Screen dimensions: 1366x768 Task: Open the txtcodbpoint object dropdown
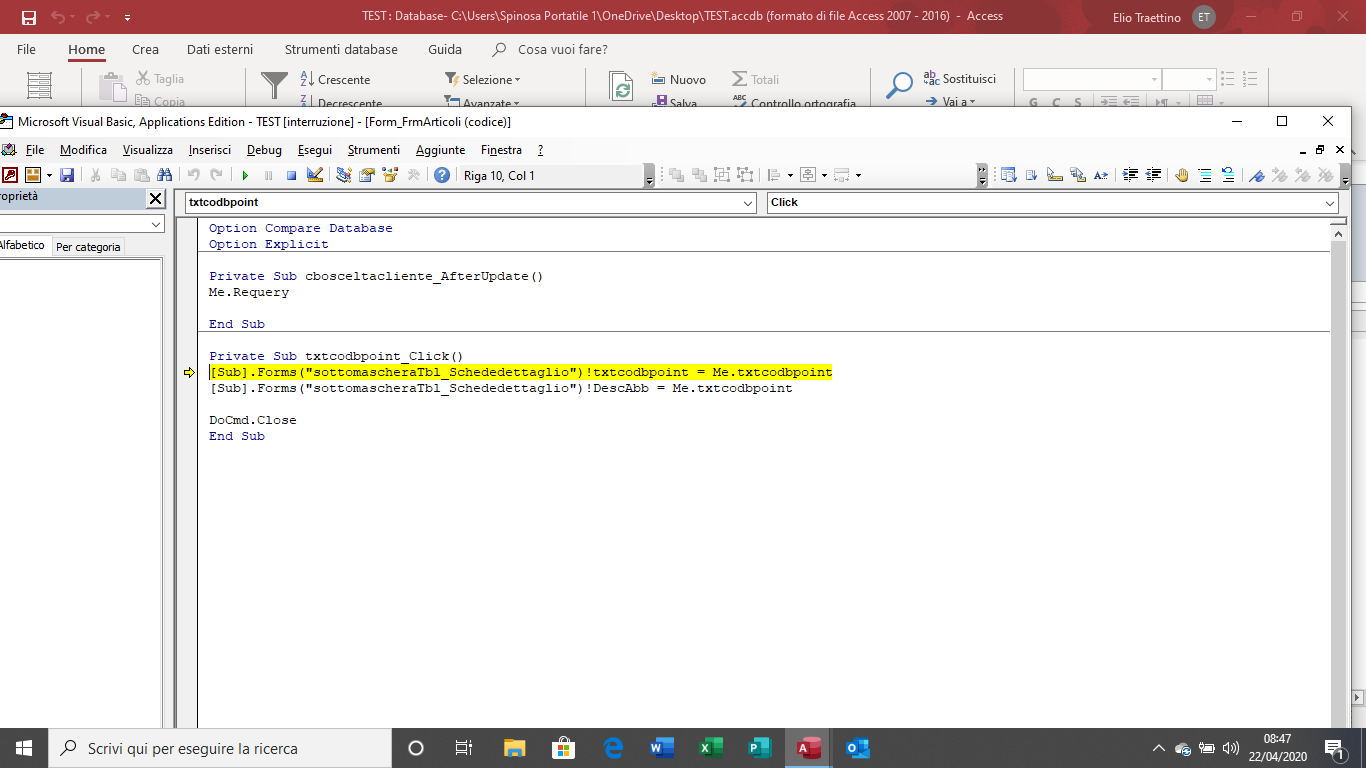(748, 203)
